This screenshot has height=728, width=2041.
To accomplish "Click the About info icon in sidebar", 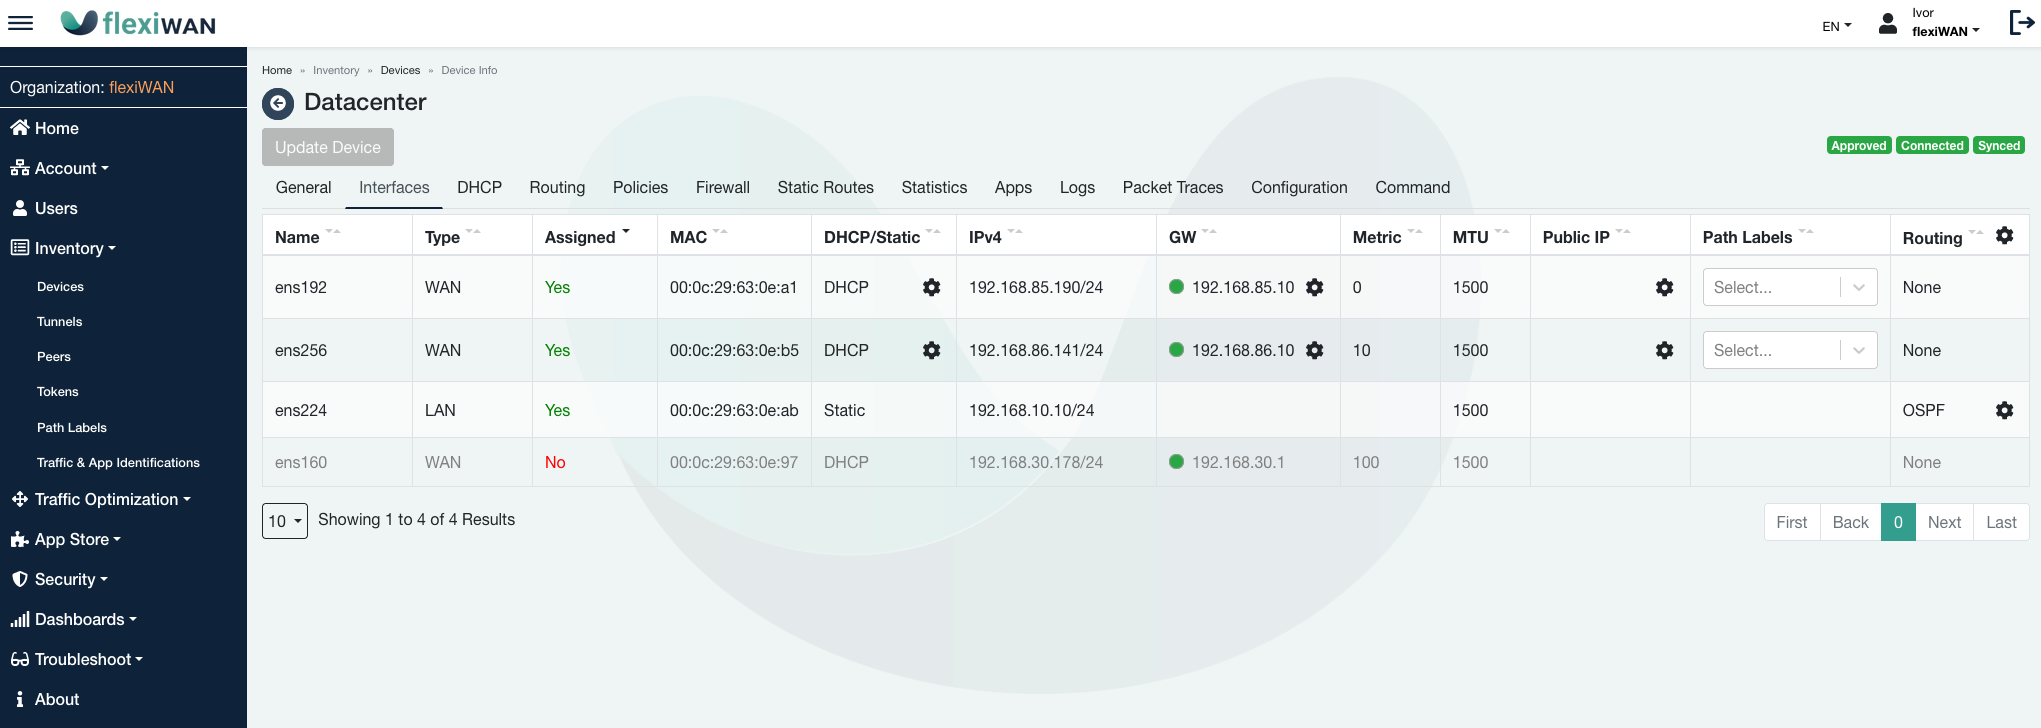I will tap(20, 699).
